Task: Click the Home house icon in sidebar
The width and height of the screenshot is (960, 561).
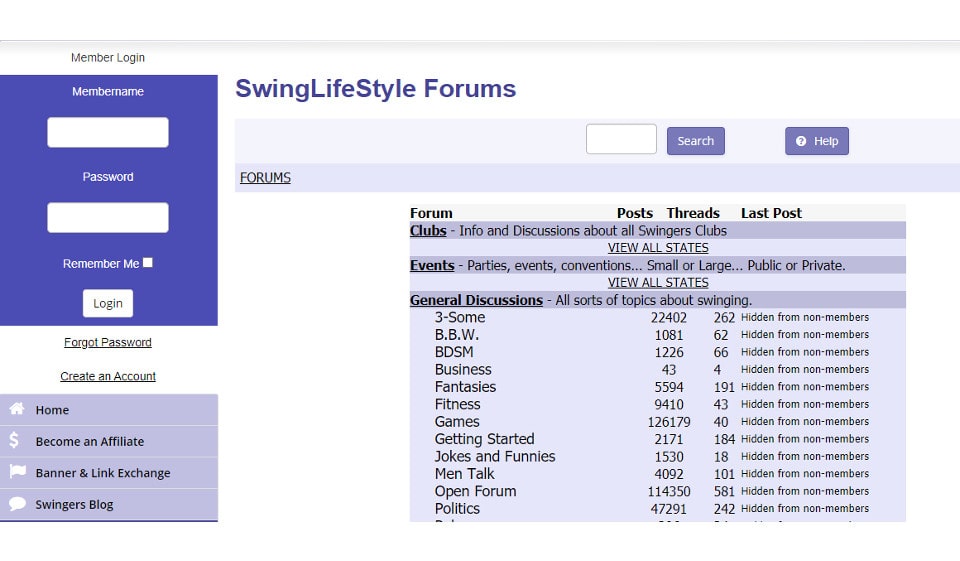Action: 17,409
